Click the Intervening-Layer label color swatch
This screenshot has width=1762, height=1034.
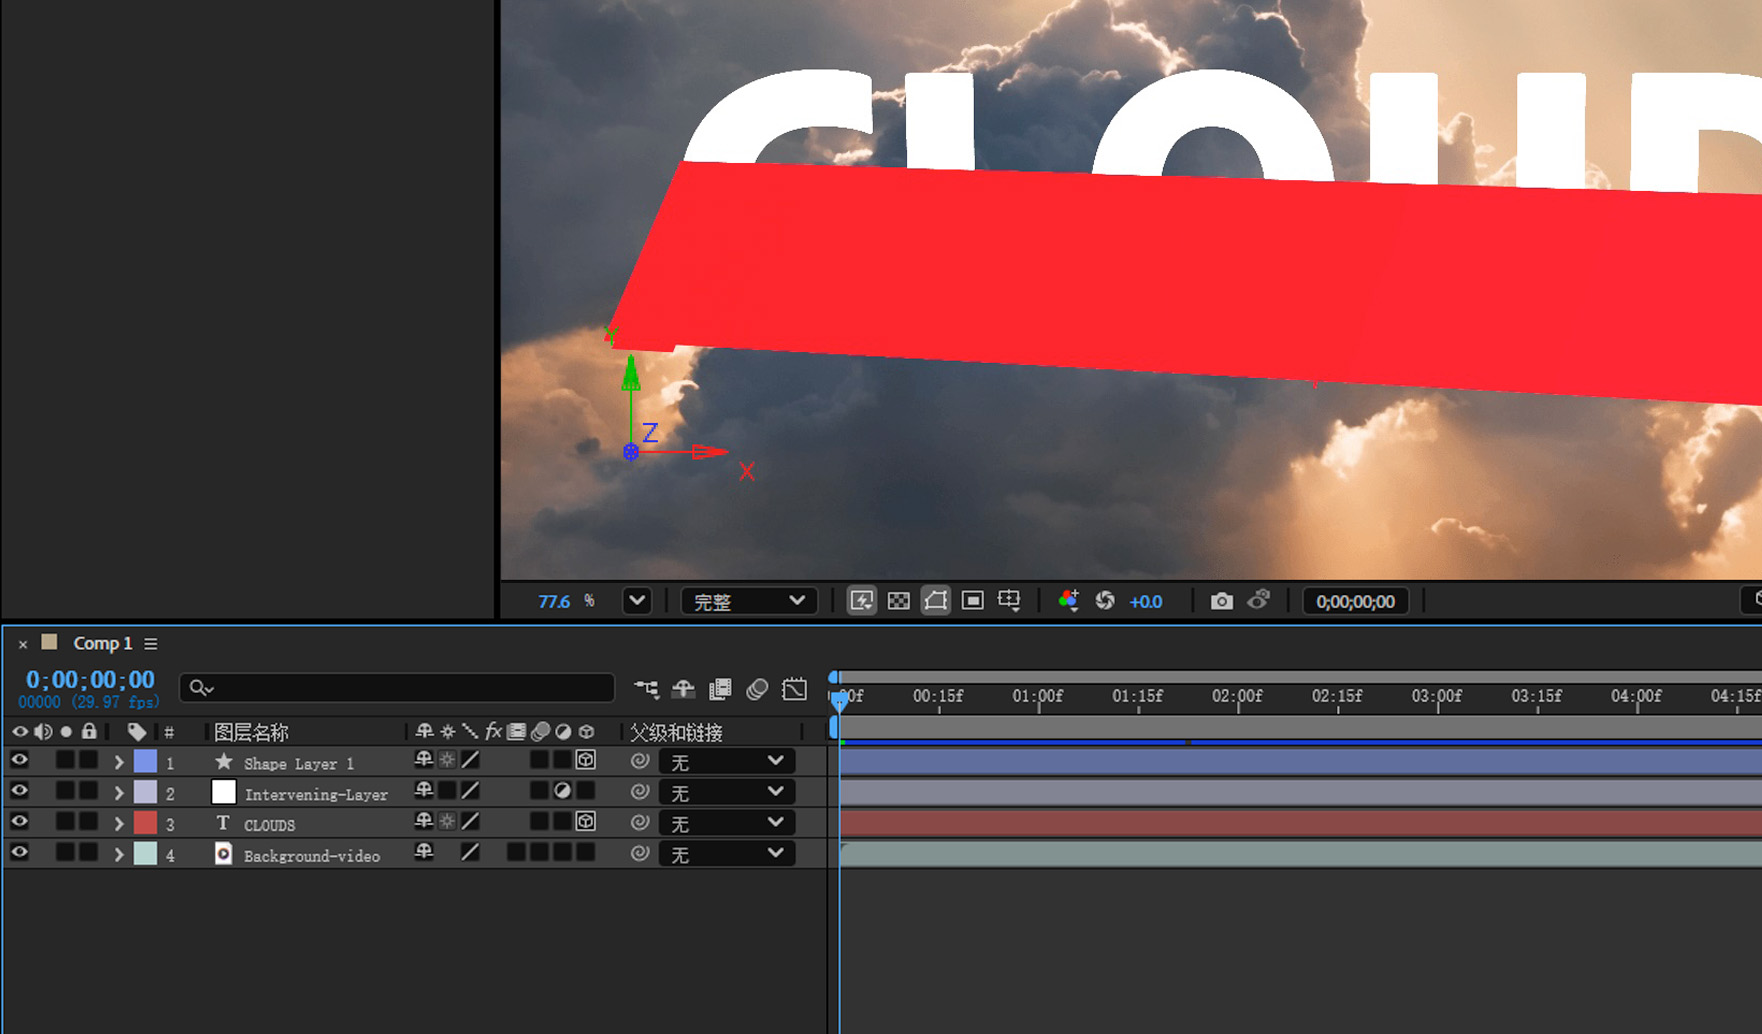[x=147, y=791]
